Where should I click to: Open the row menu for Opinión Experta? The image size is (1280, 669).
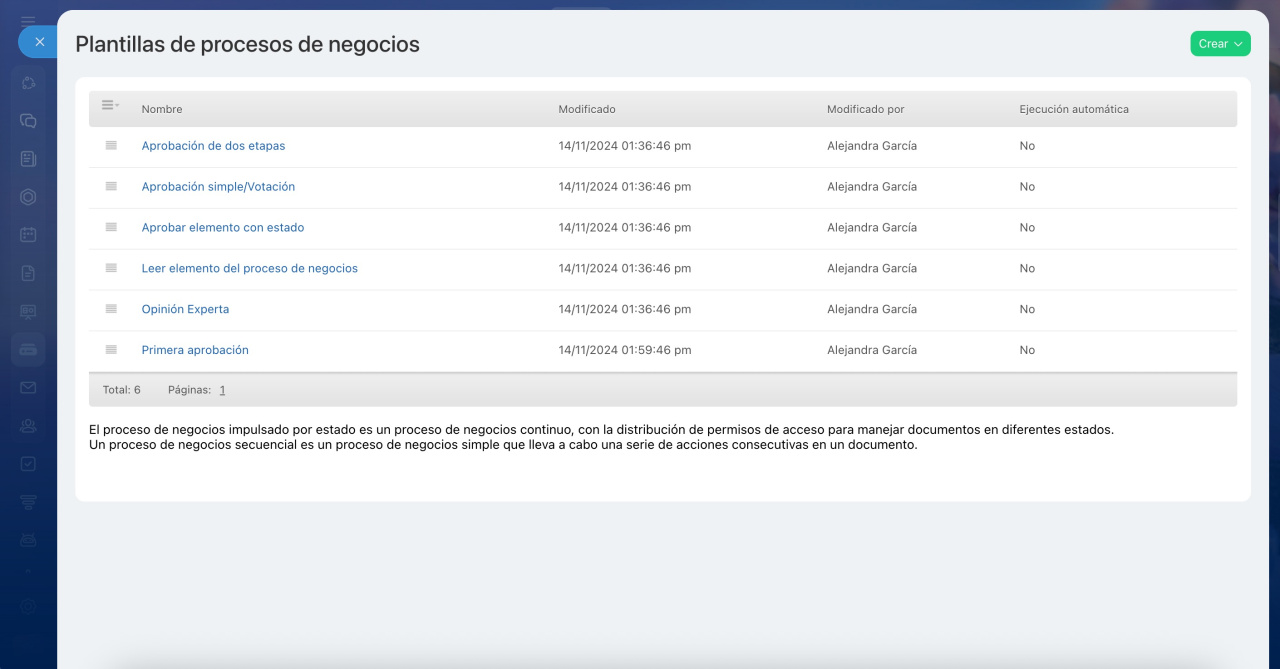click(111, 310)
